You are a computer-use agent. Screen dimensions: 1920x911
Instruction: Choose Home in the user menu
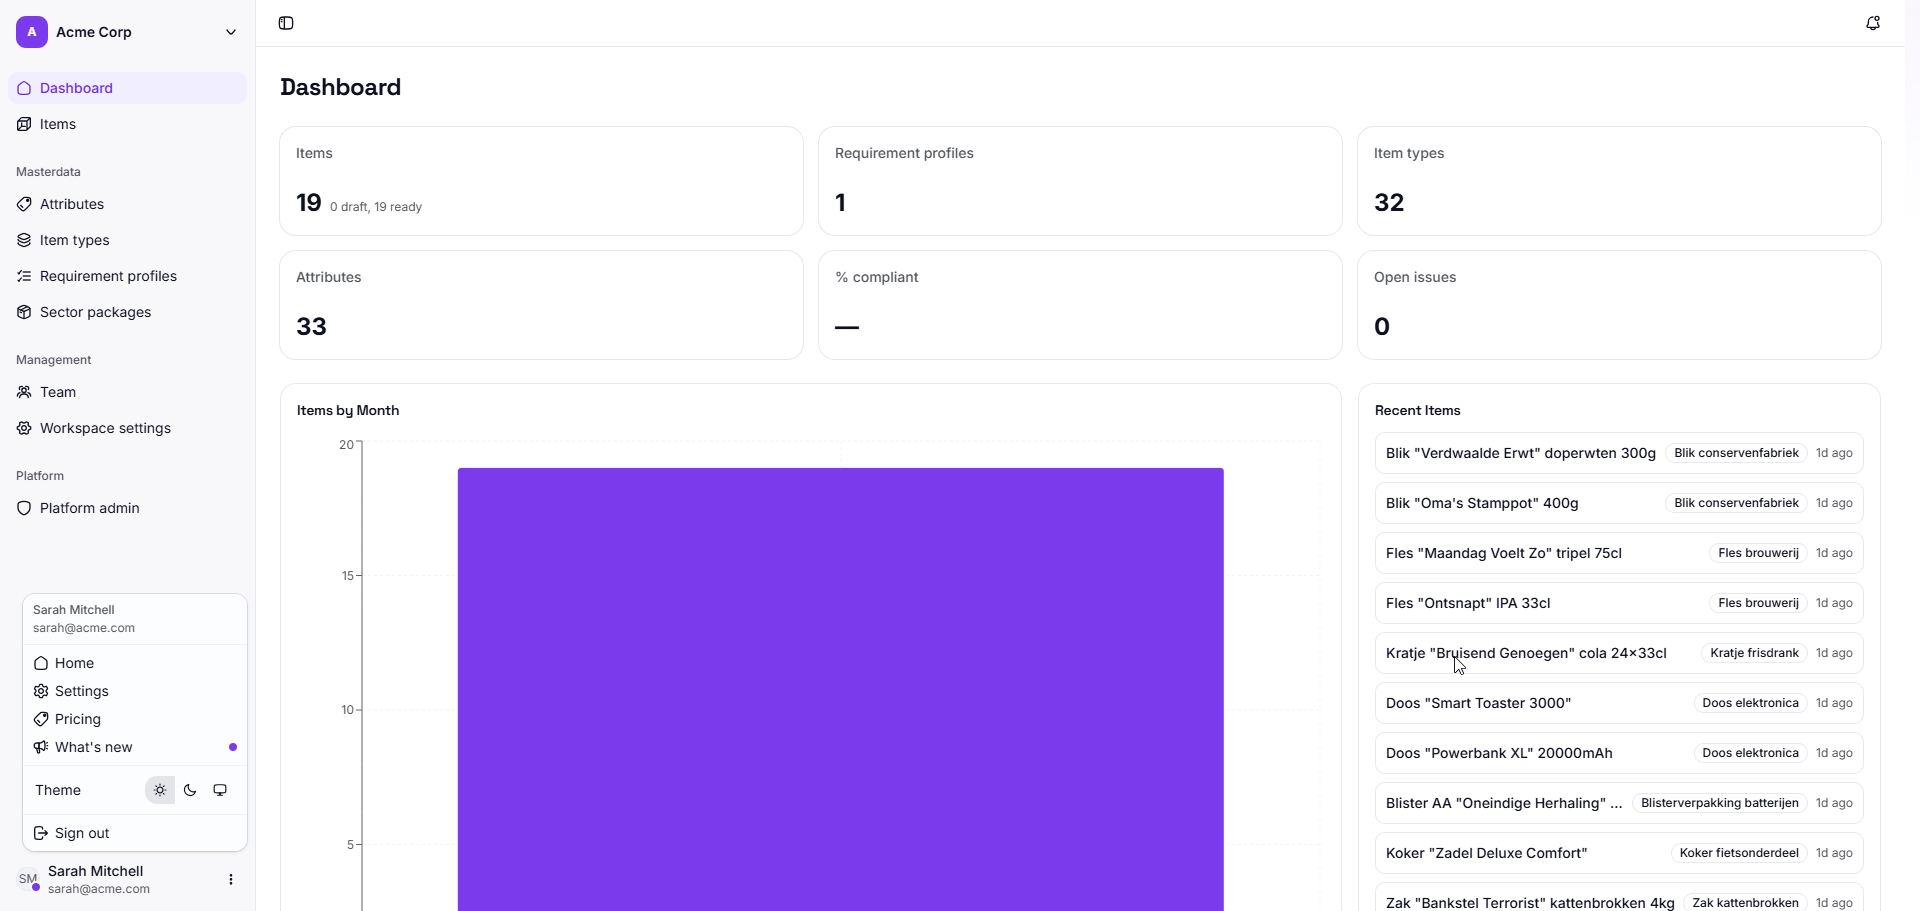[x=135, y=663]
